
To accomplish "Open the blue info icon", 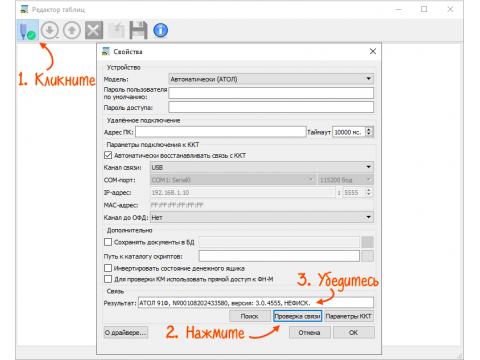I will tap(160, 30).
